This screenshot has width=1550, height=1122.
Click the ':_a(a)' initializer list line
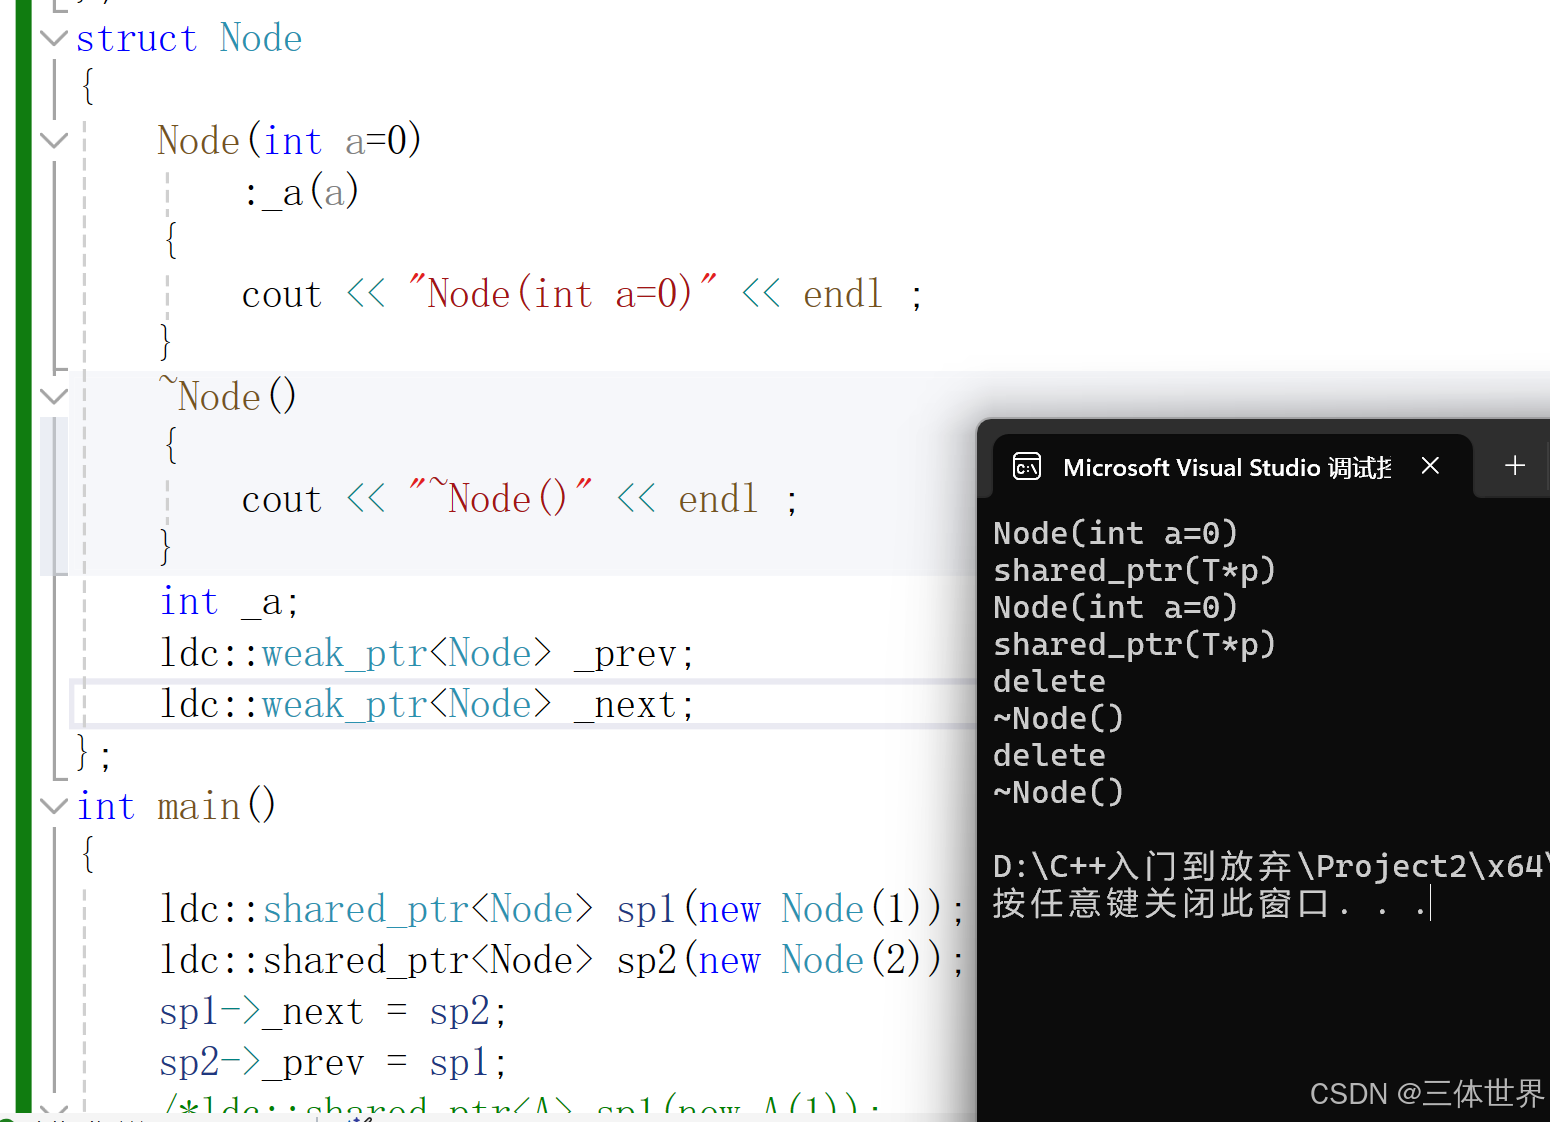coord(302,191)
